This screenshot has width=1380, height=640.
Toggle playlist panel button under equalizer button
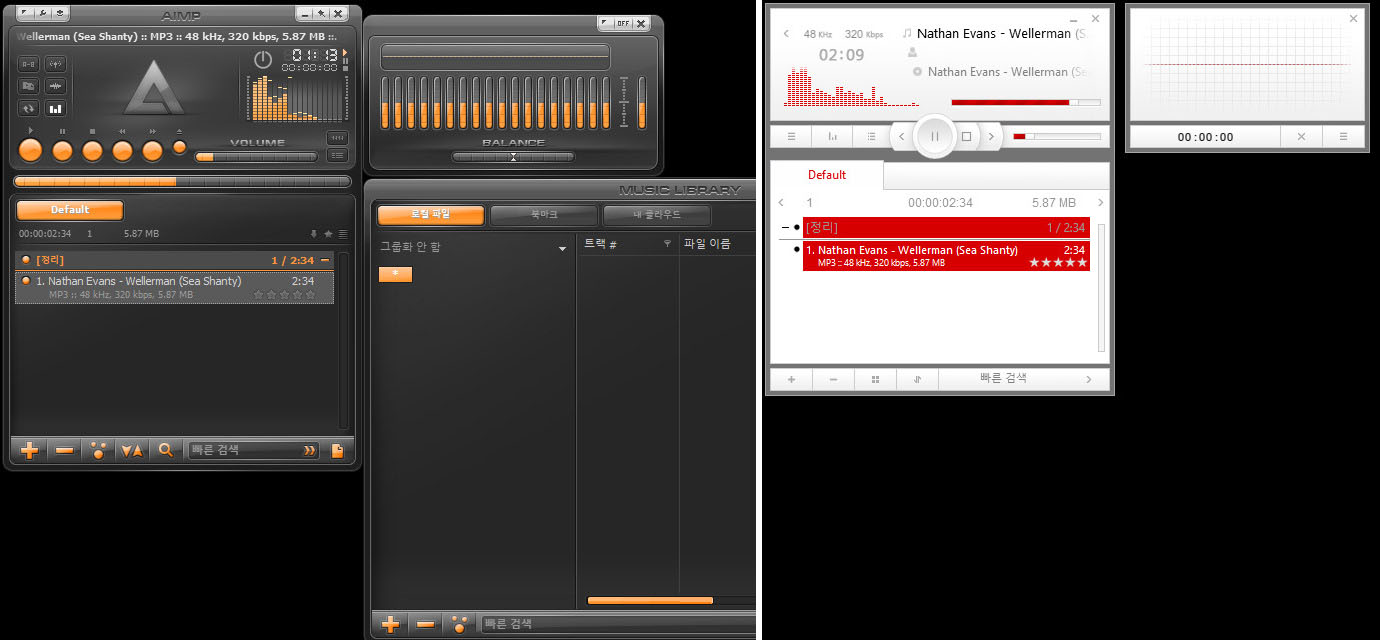point(337,155)
